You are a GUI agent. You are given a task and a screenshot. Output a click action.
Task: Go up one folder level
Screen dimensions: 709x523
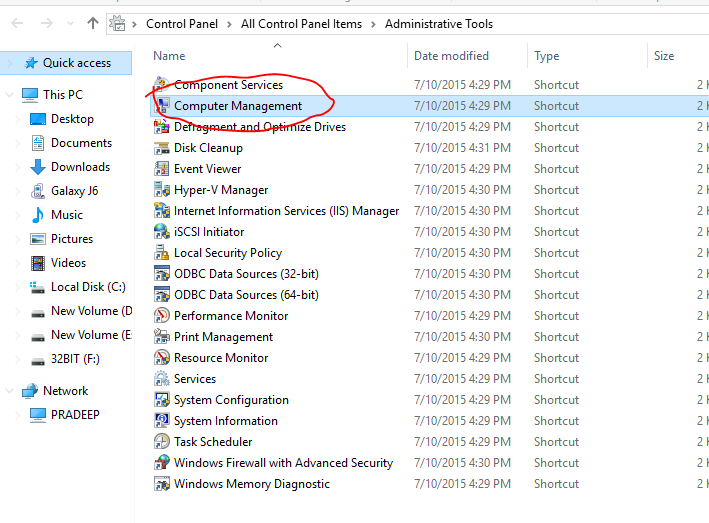tap(93, 23)
